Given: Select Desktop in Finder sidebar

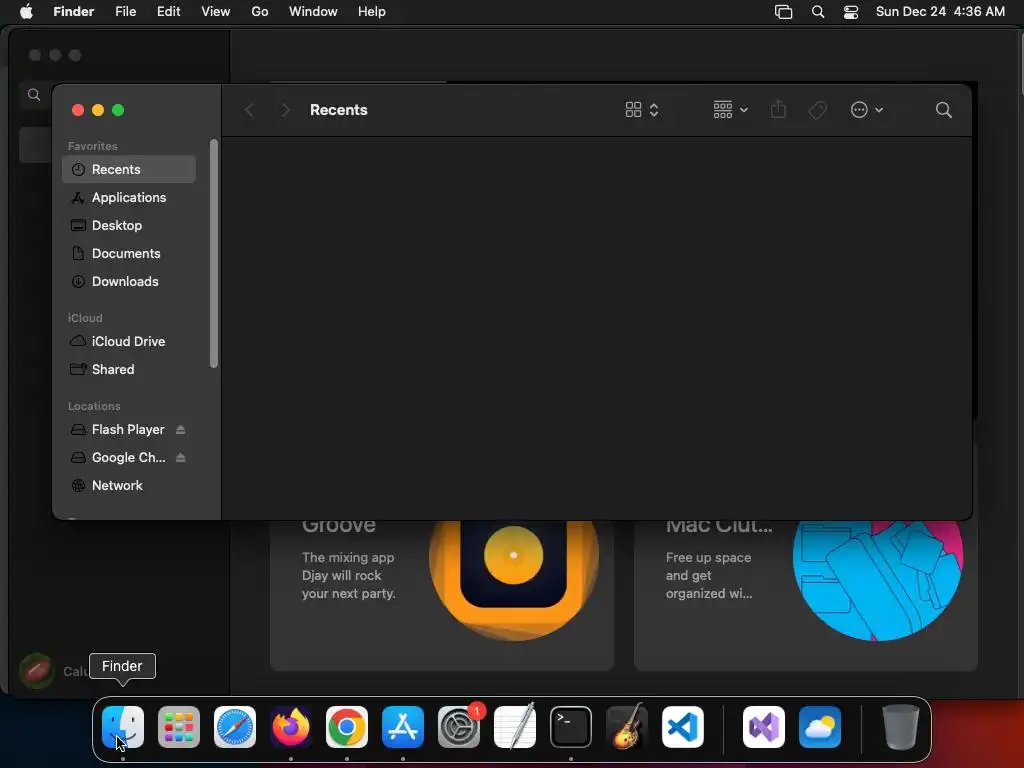Looking at the screenshot, I should 129,225.
